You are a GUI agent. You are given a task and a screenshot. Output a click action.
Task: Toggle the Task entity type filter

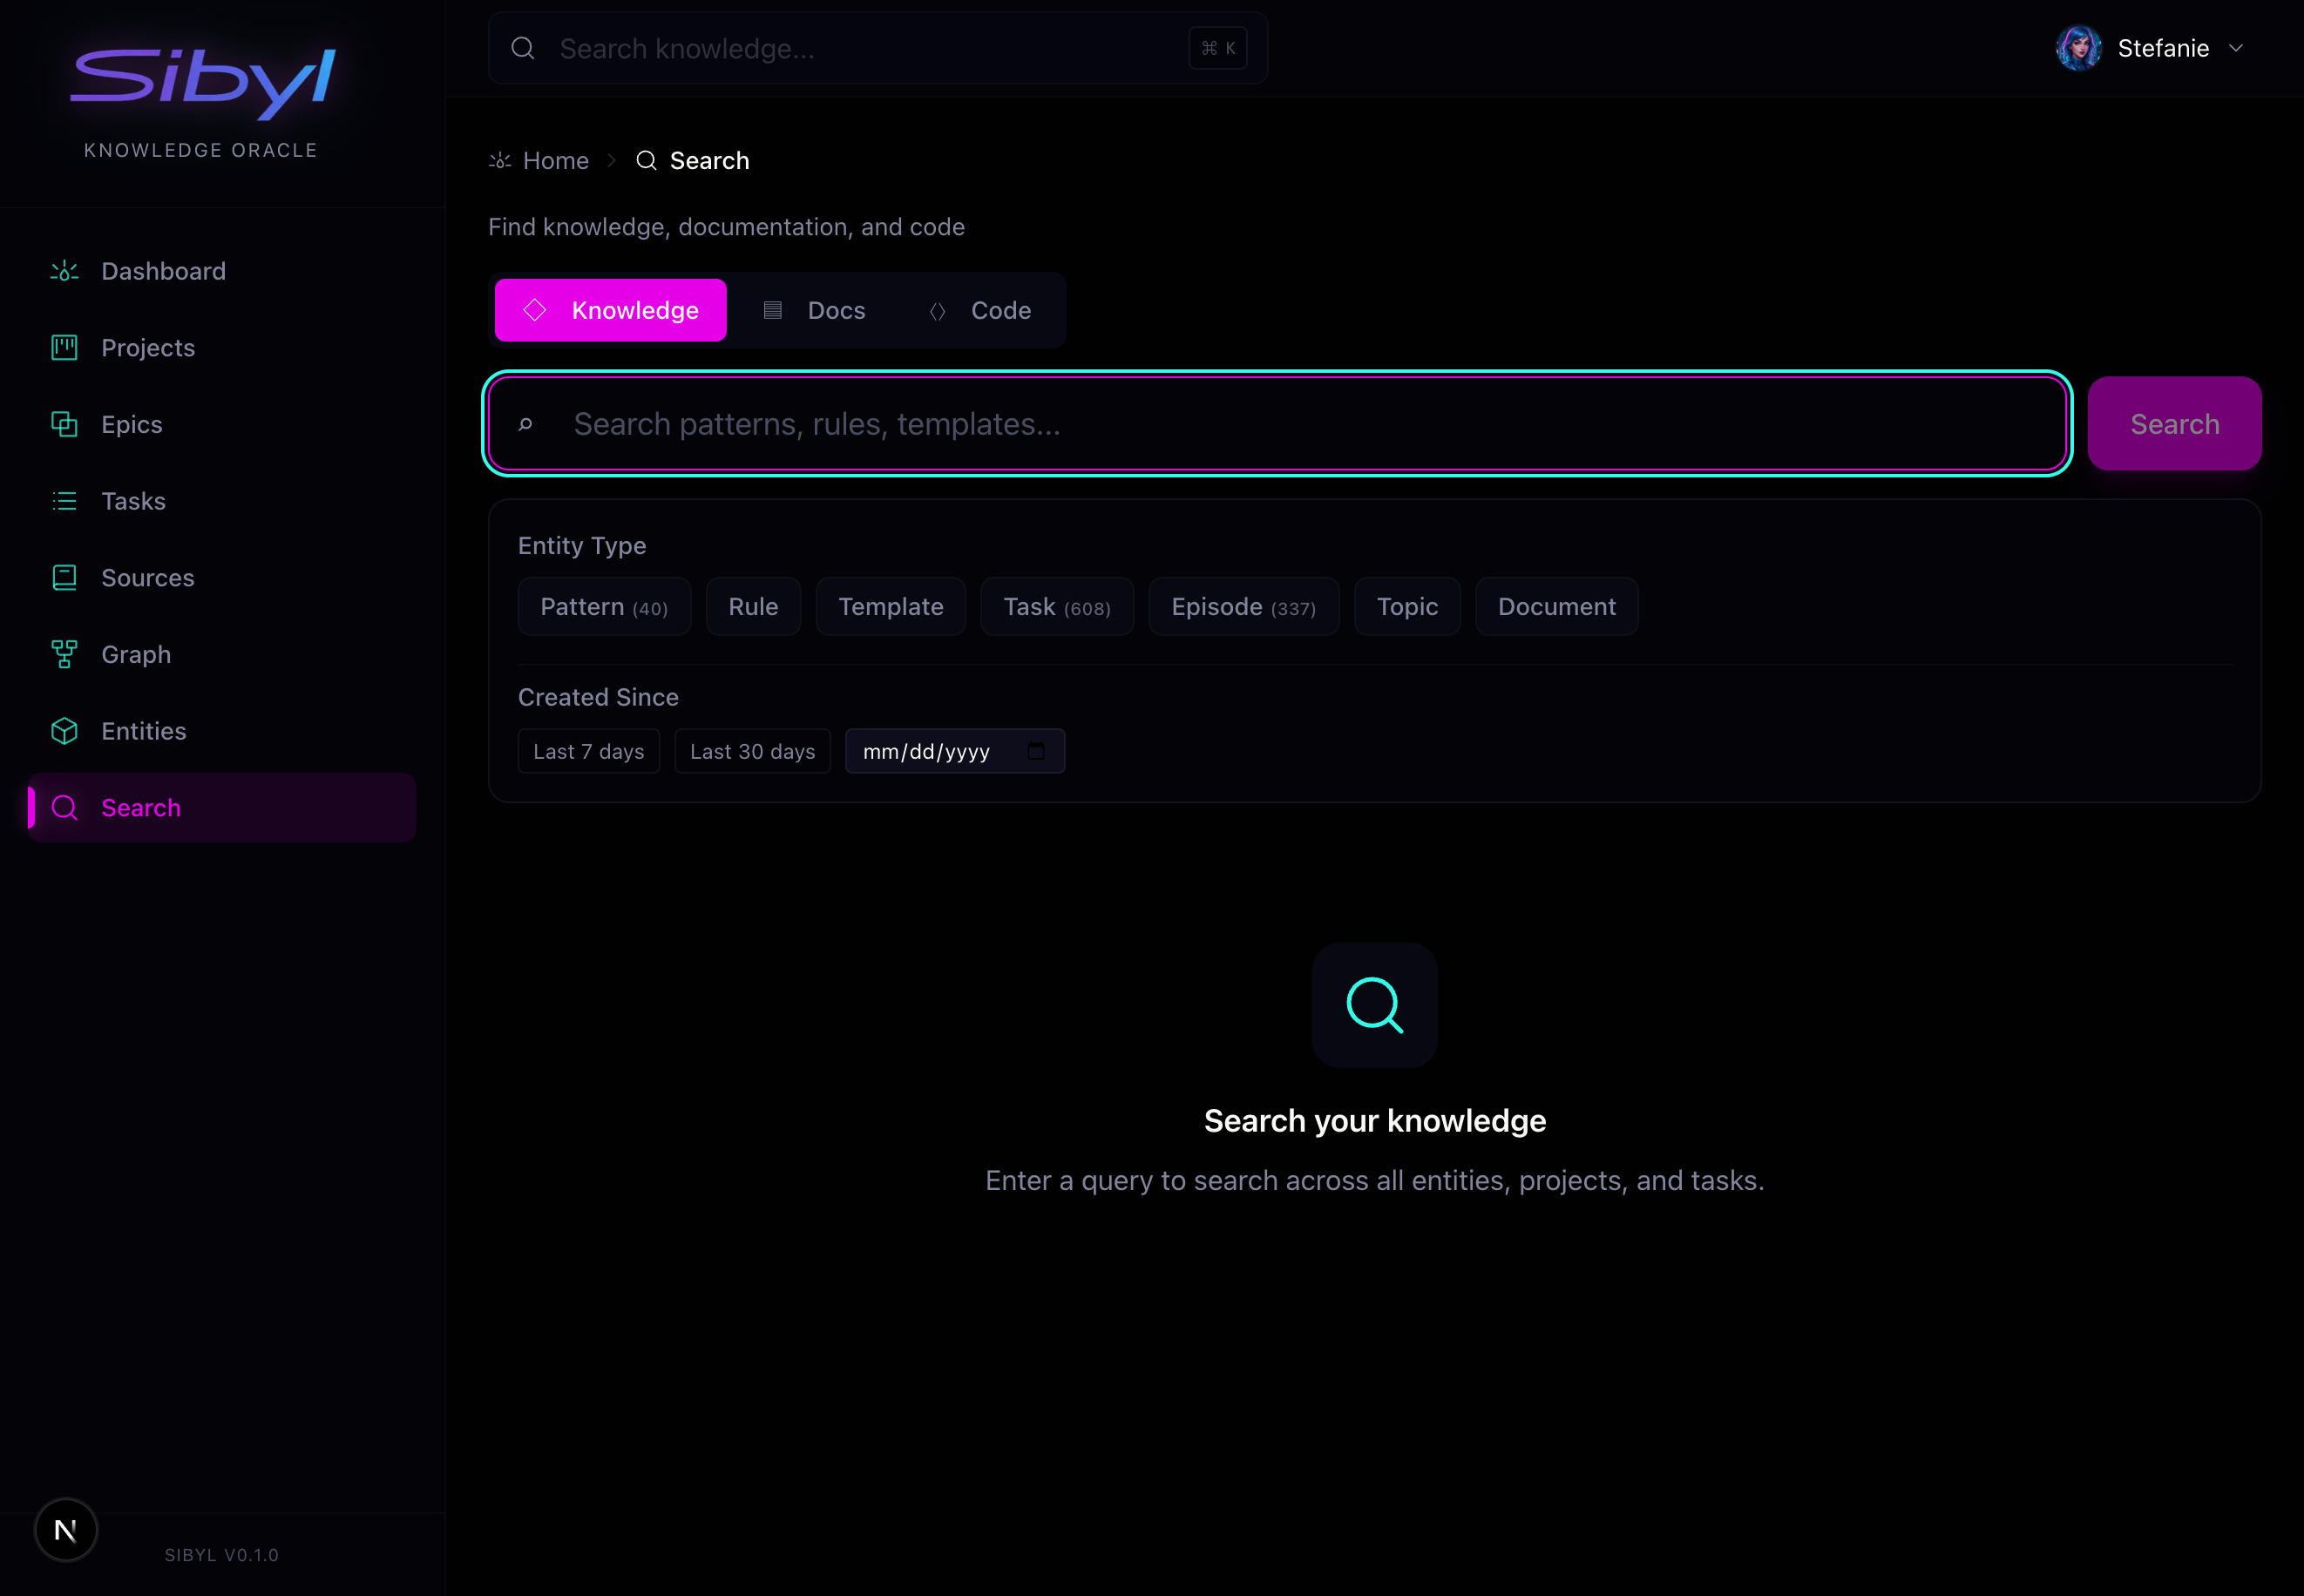click(x=1056, y=607)
